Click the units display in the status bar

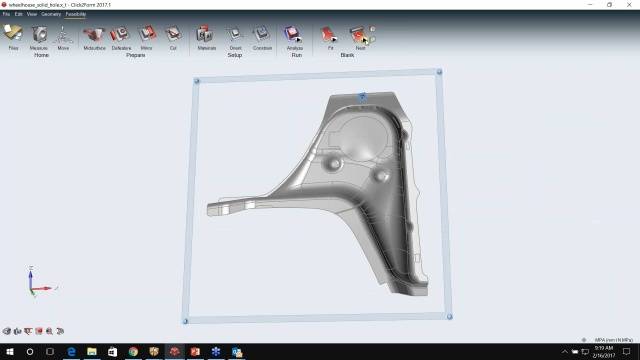point(613,340)
